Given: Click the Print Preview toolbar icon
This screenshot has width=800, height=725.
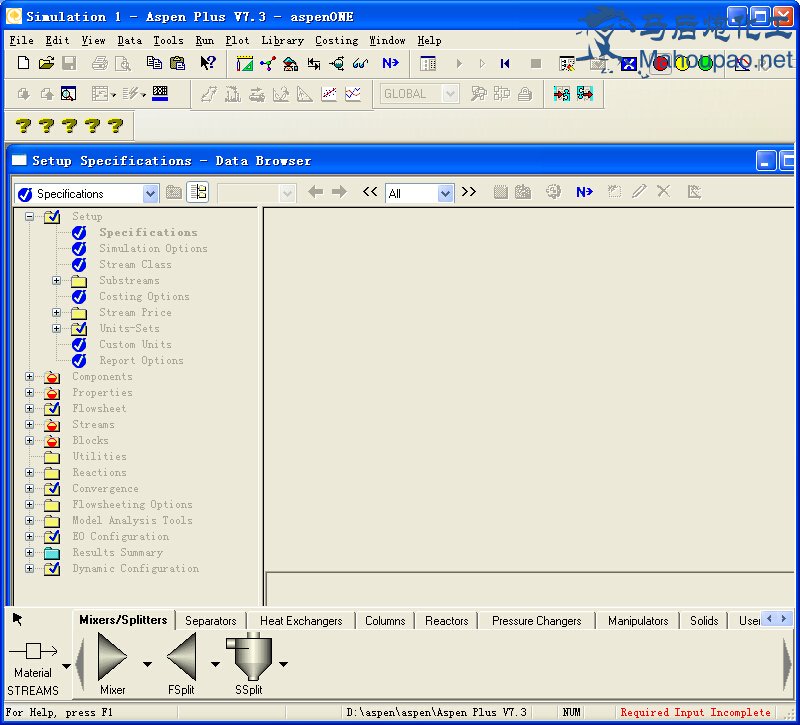Looking at the screenshot, I should point(123,63).
